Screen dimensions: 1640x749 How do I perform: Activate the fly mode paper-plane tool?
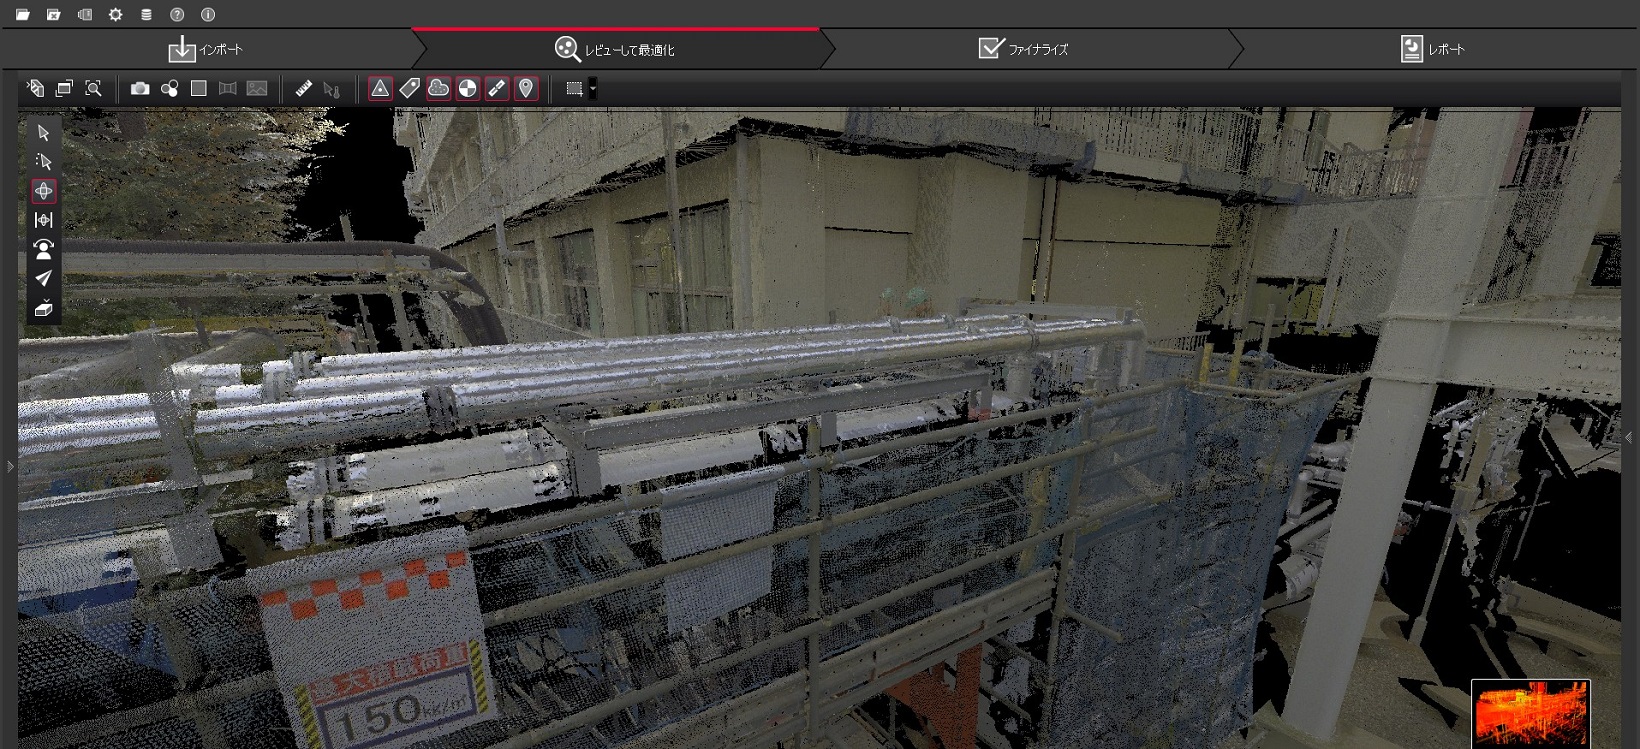coord(43,279)
